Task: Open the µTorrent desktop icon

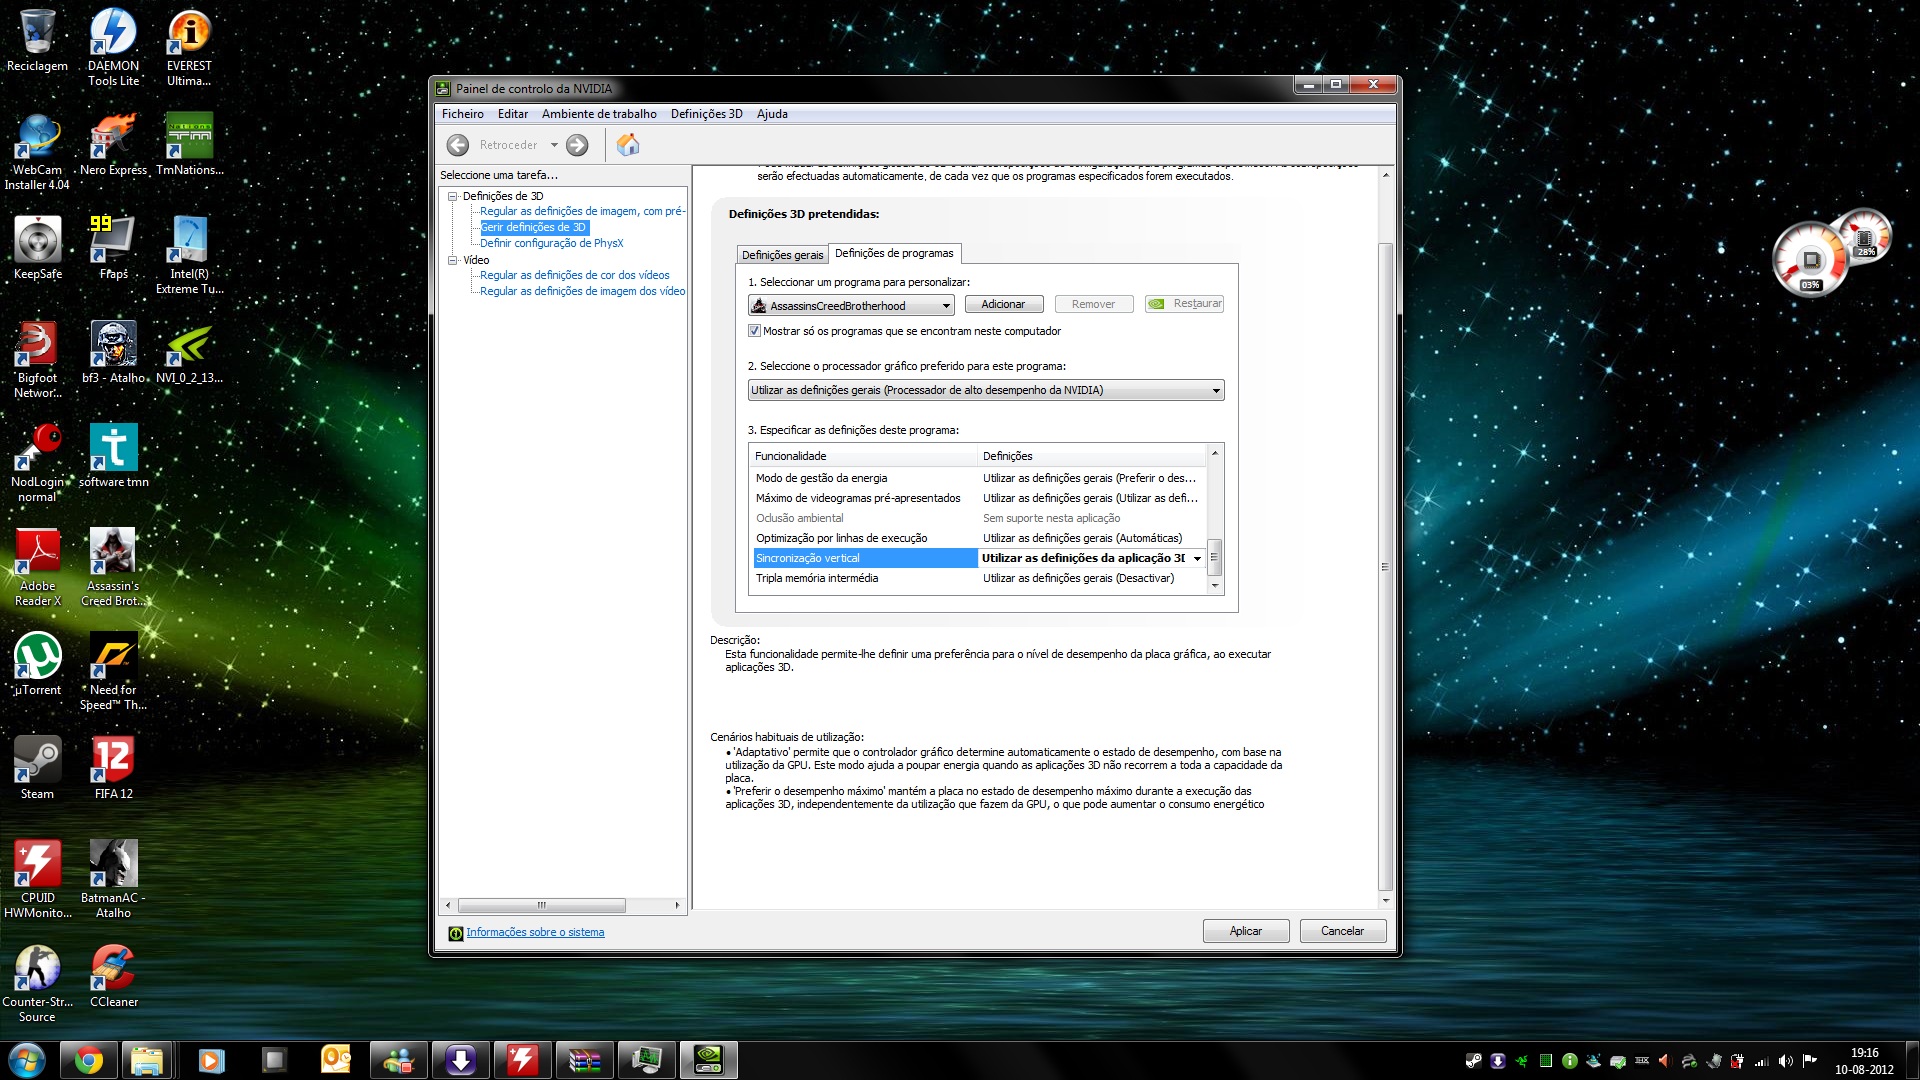Action: (37, 664)
